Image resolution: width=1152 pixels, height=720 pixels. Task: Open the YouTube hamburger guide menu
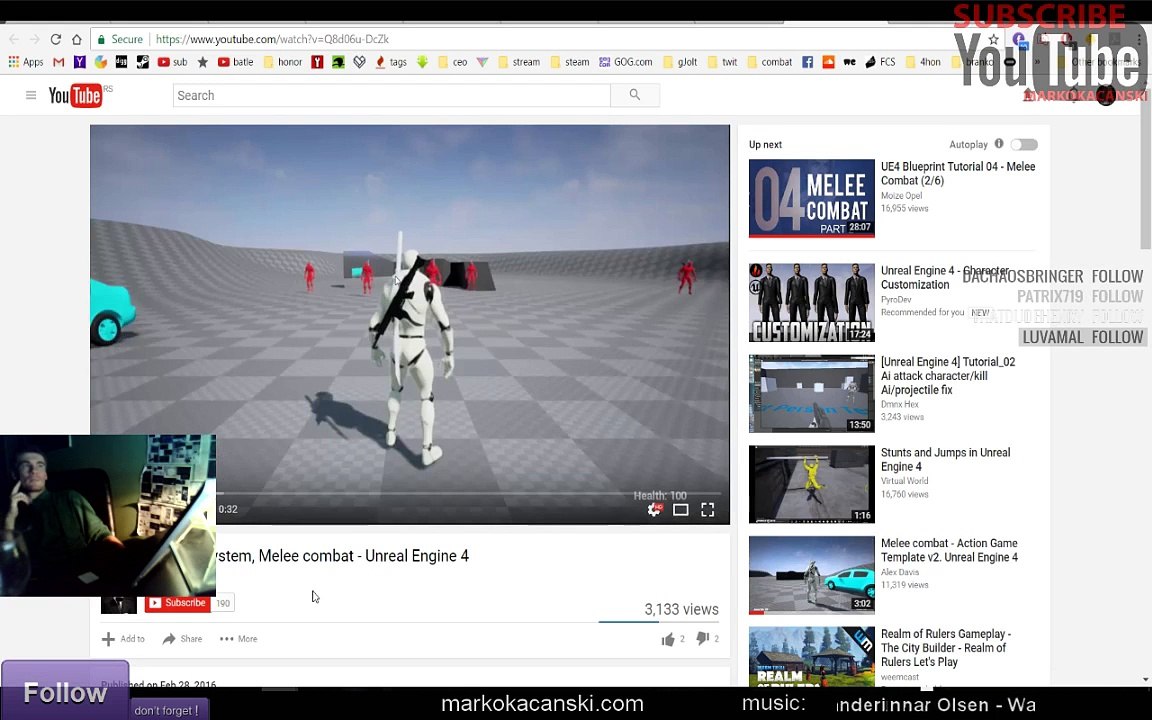click(31, 95)
